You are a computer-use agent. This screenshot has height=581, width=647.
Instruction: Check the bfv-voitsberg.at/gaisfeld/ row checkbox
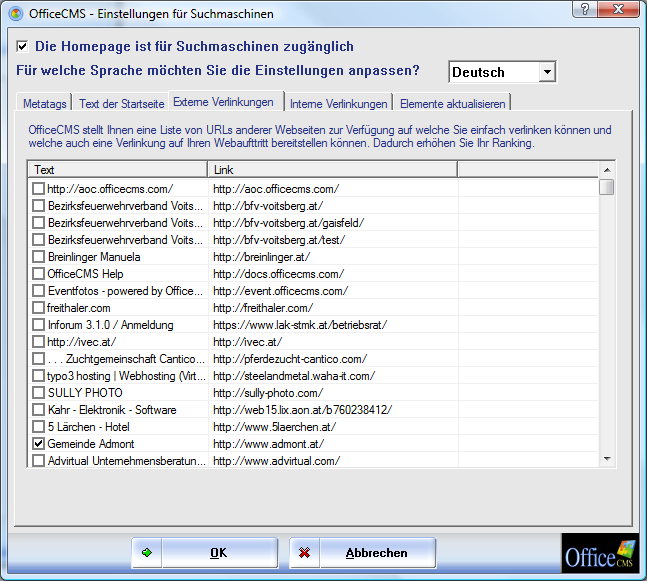[38, 223]
